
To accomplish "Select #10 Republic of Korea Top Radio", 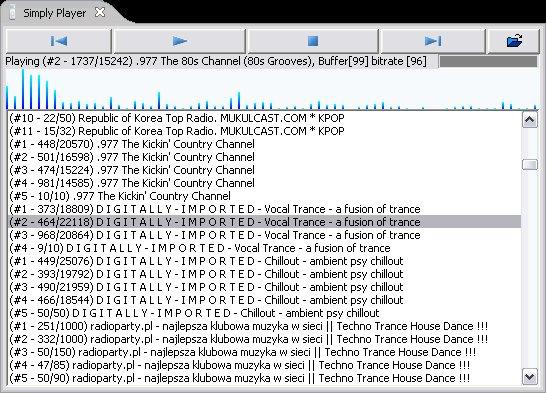I will click(264, 118).
